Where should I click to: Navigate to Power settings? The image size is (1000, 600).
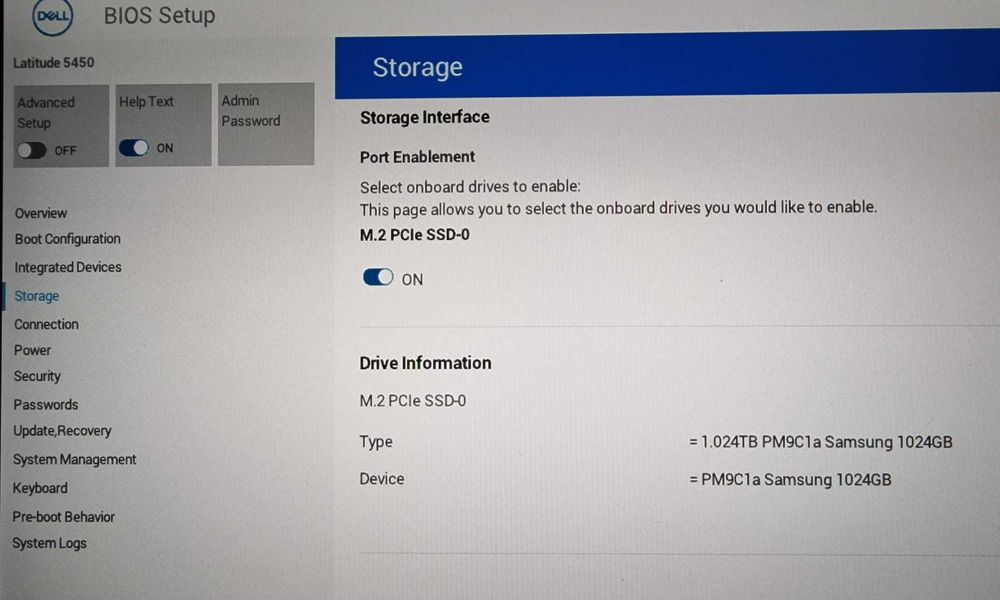tap(32, 350)
